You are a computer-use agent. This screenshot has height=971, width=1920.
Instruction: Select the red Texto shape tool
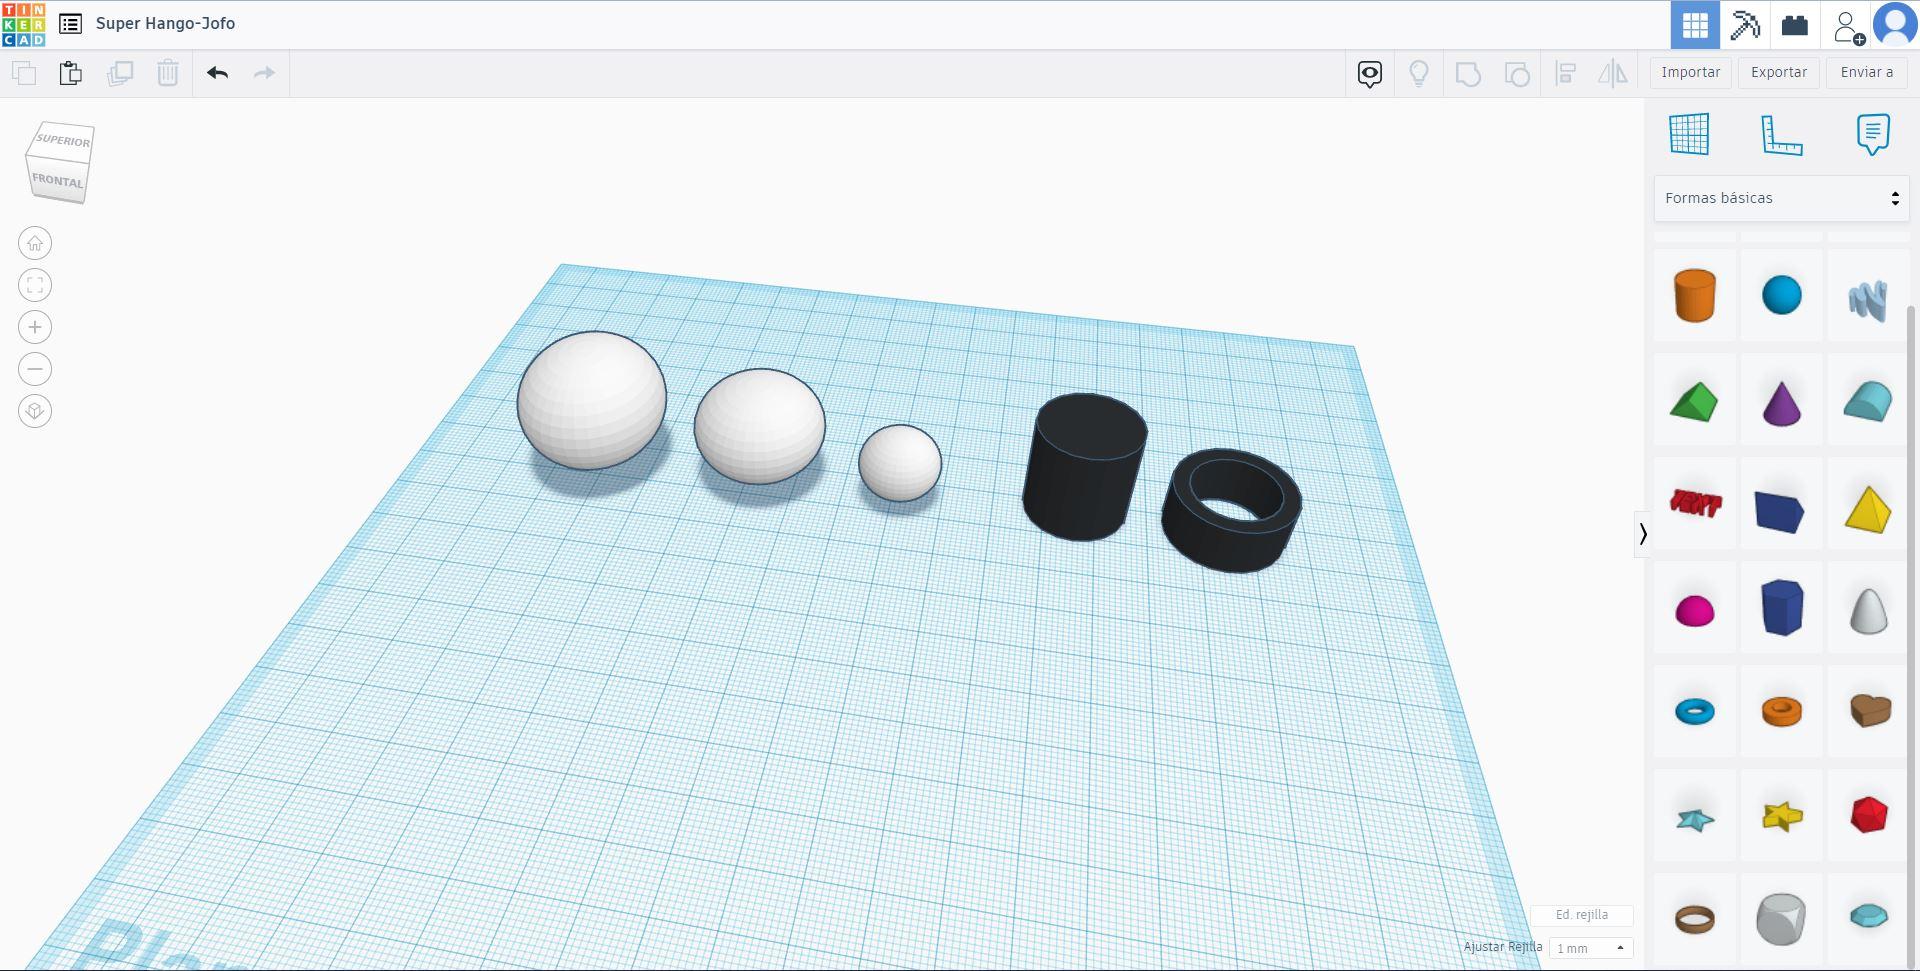tap(1695, 505)
